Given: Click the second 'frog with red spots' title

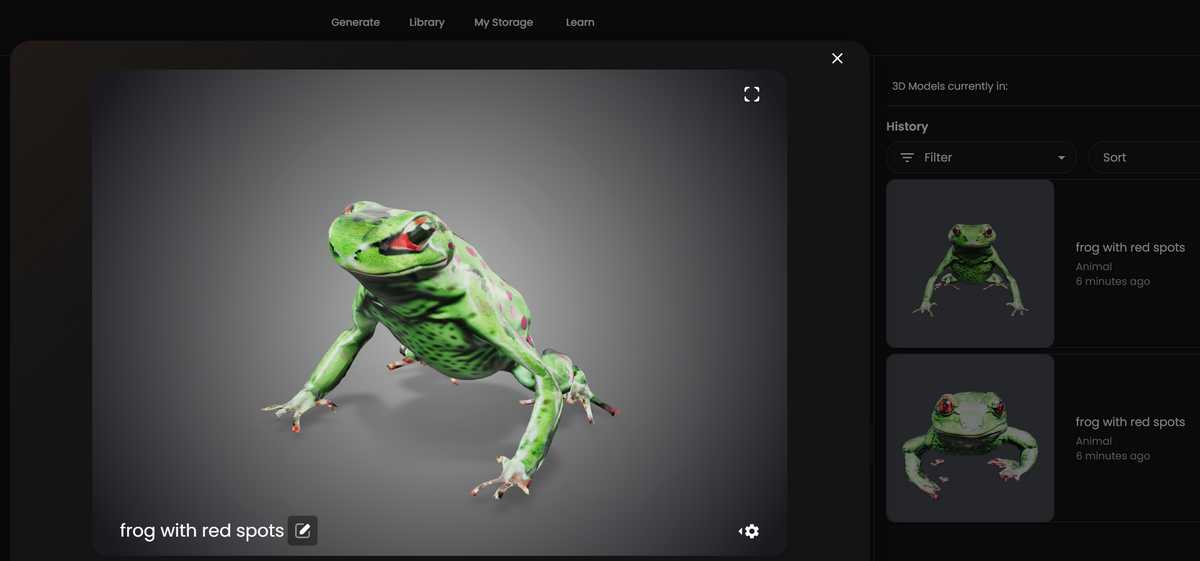Looking at the screenshot, I should pos(1130,422).
